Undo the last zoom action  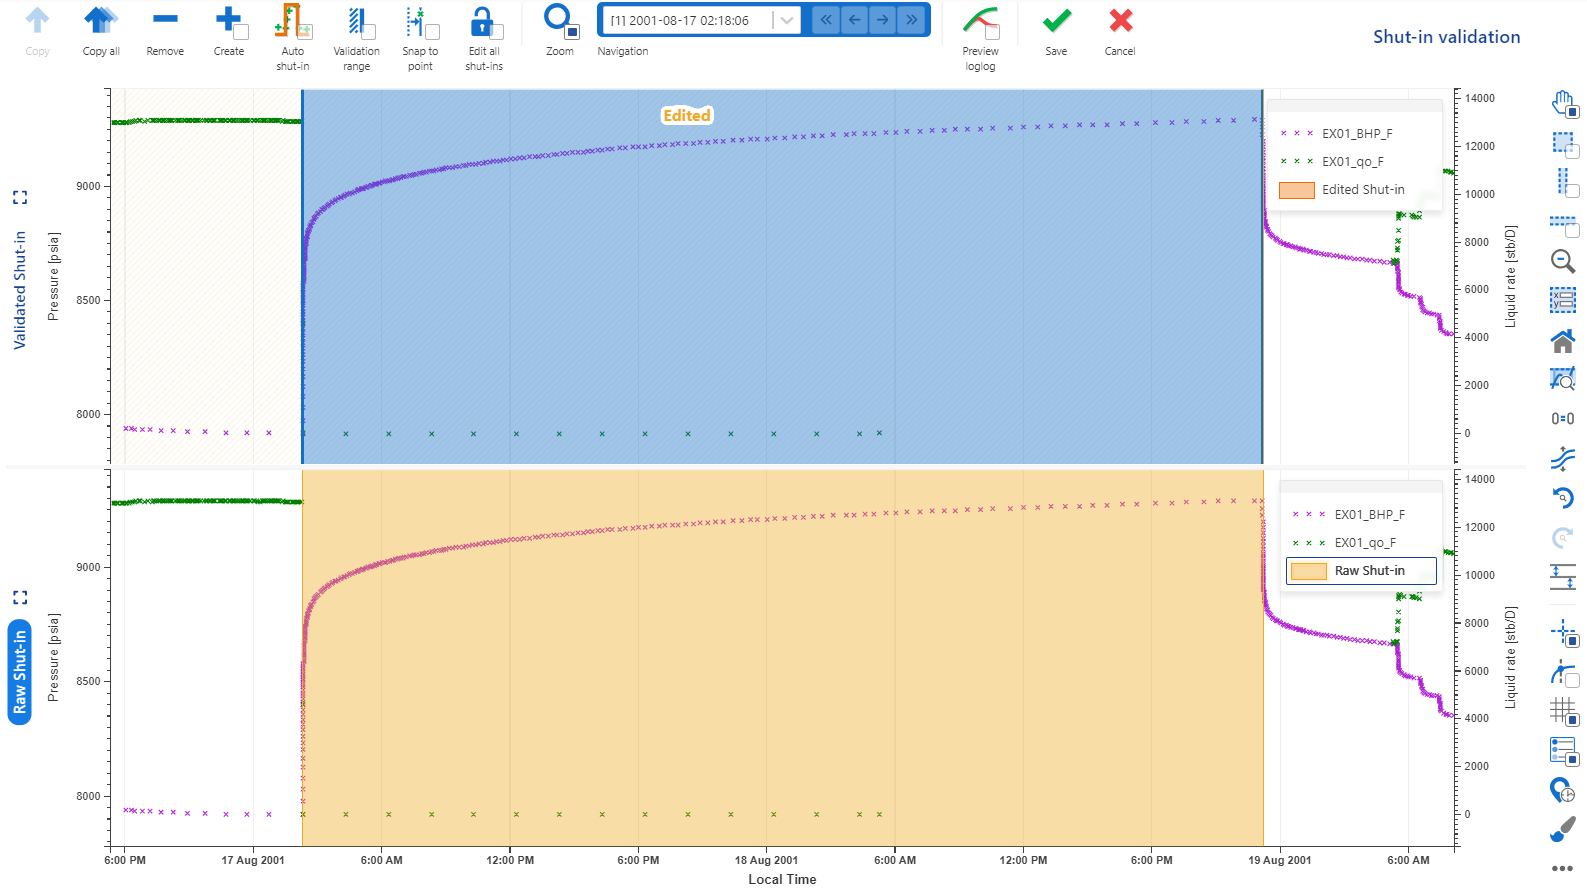click(x=1563, y=498)
